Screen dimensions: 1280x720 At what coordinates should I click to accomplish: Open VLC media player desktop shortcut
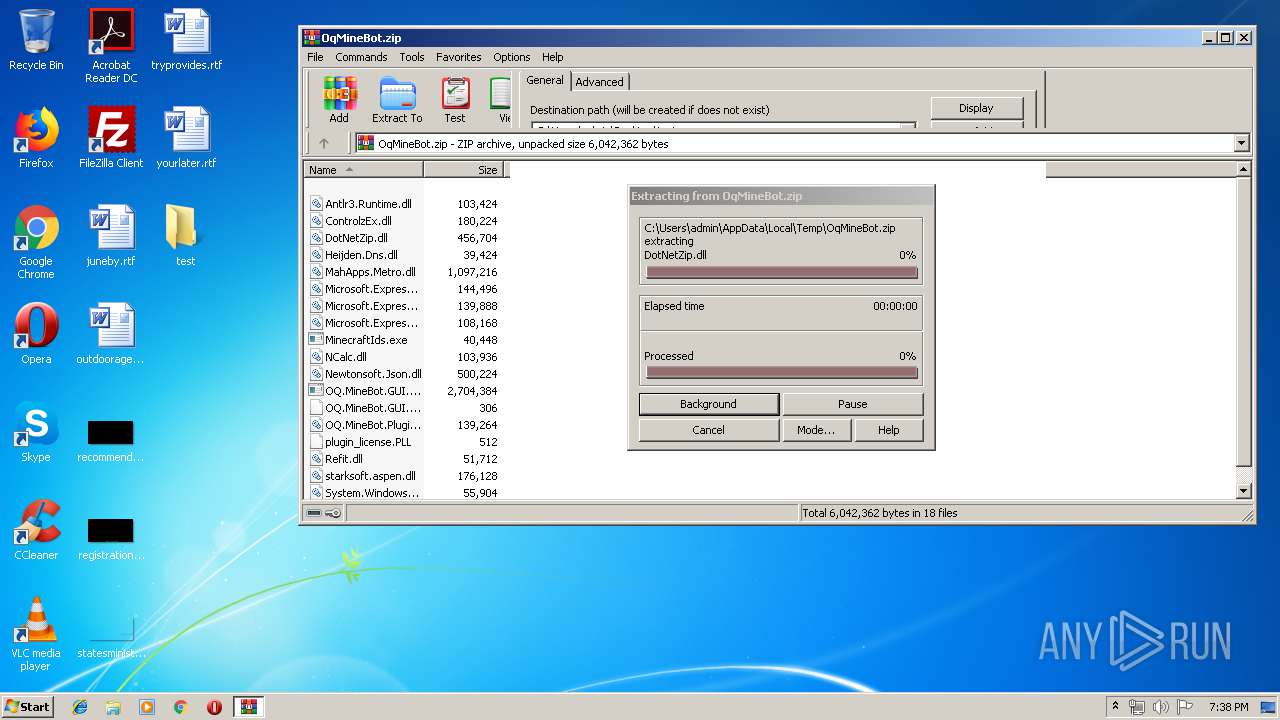(x=36, y=634)
